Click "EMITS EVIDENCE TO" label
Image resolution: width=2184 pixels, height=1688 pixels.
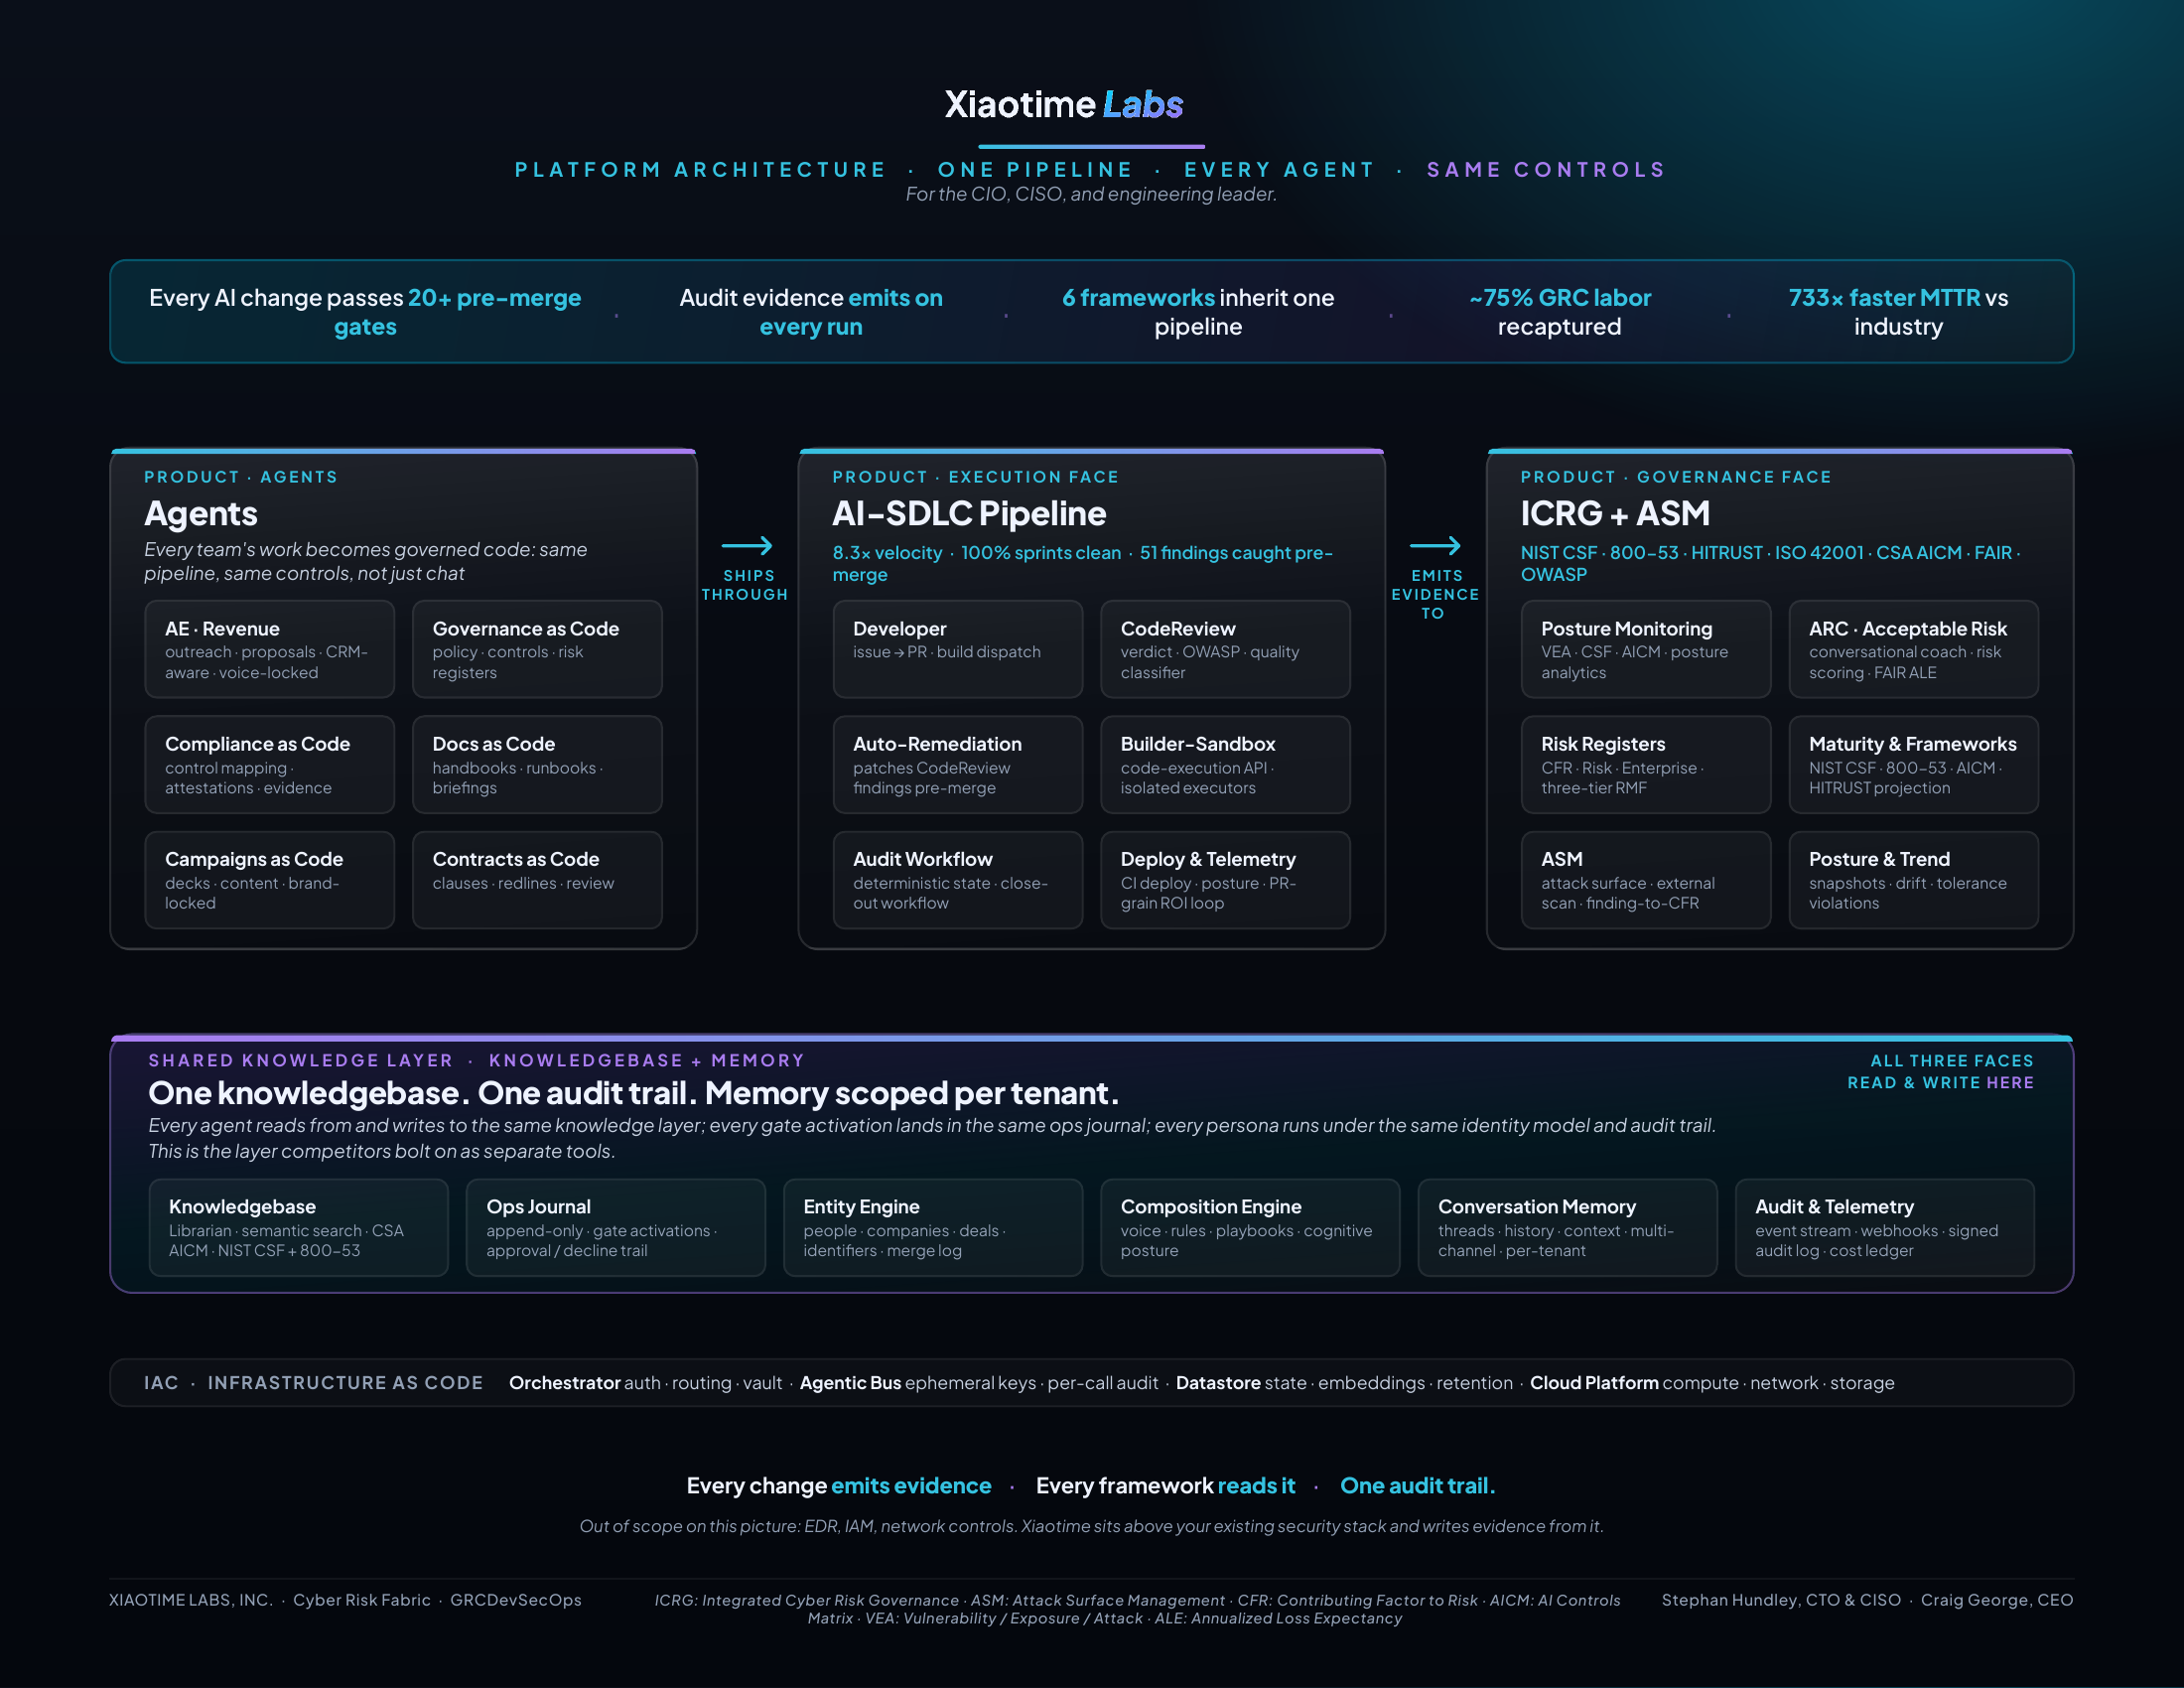(1435, 594)
